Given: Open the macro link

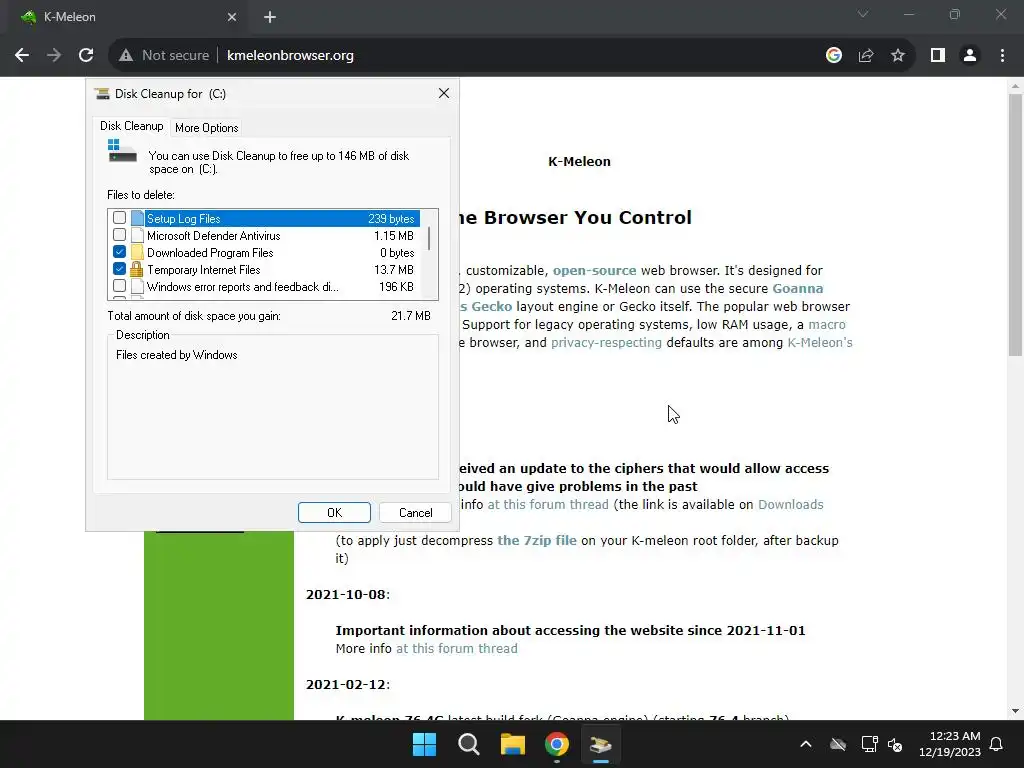Looking at the screenshot, I should [827, 325].
